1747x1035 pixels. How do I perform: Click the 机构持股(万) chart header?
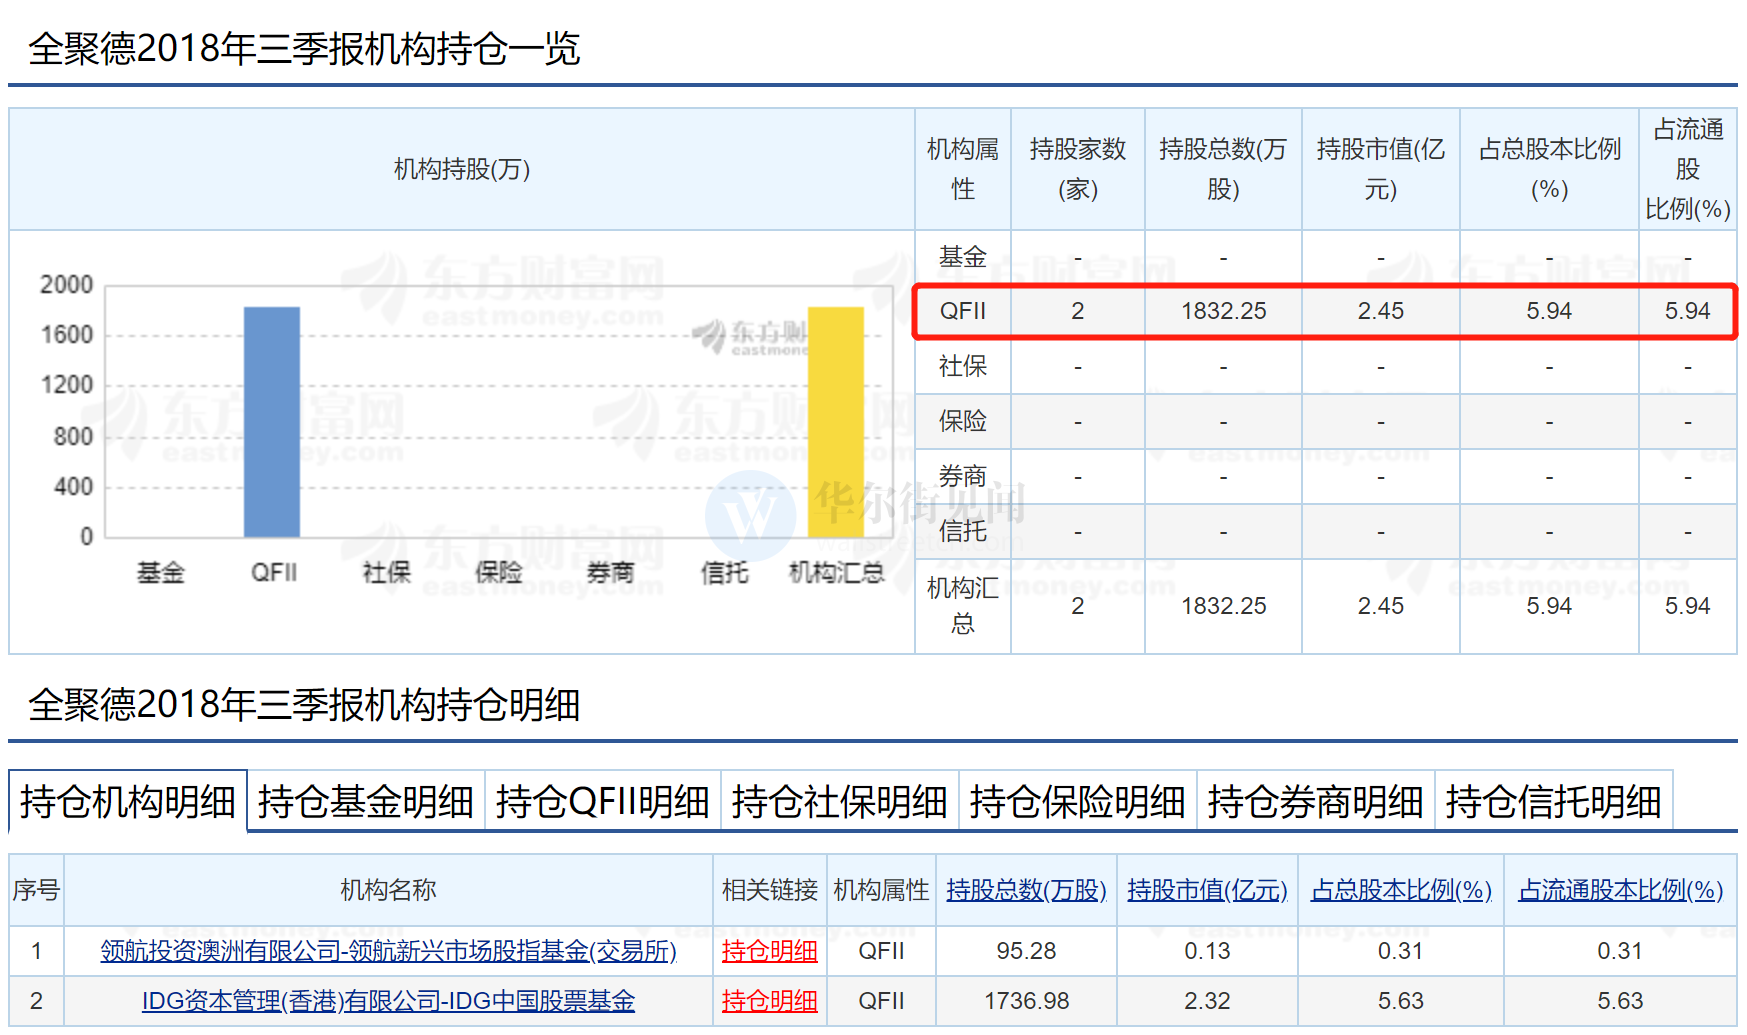click(462, 169)
